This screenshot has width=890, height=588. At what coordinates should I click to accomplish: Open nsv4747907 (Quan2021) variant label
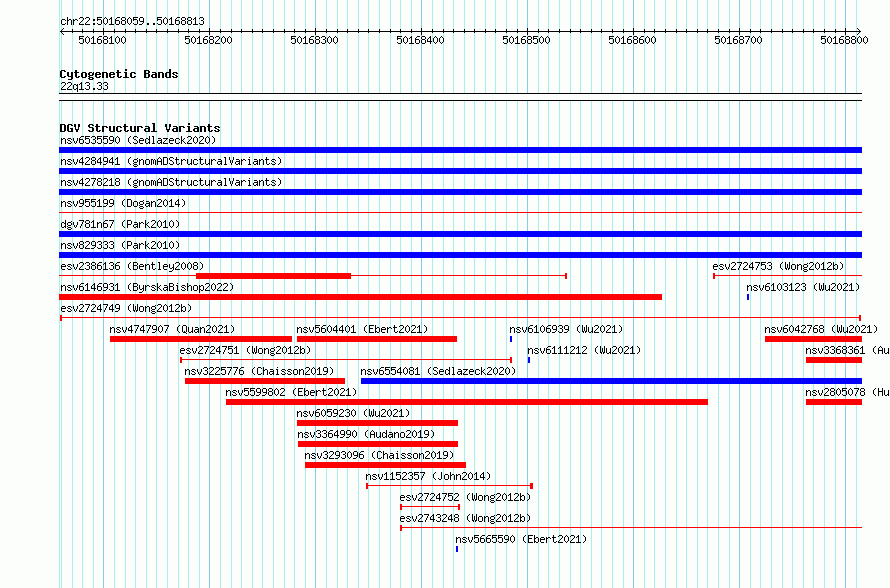point(172,329)
